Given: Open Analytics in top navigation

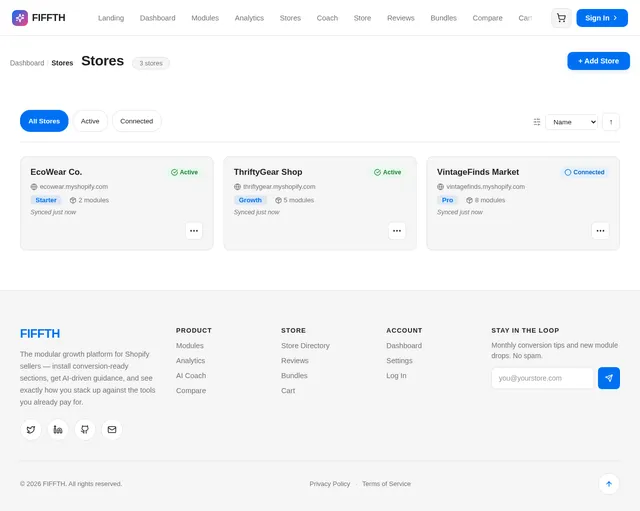Looking at the screenshot, I should [249, 18].
